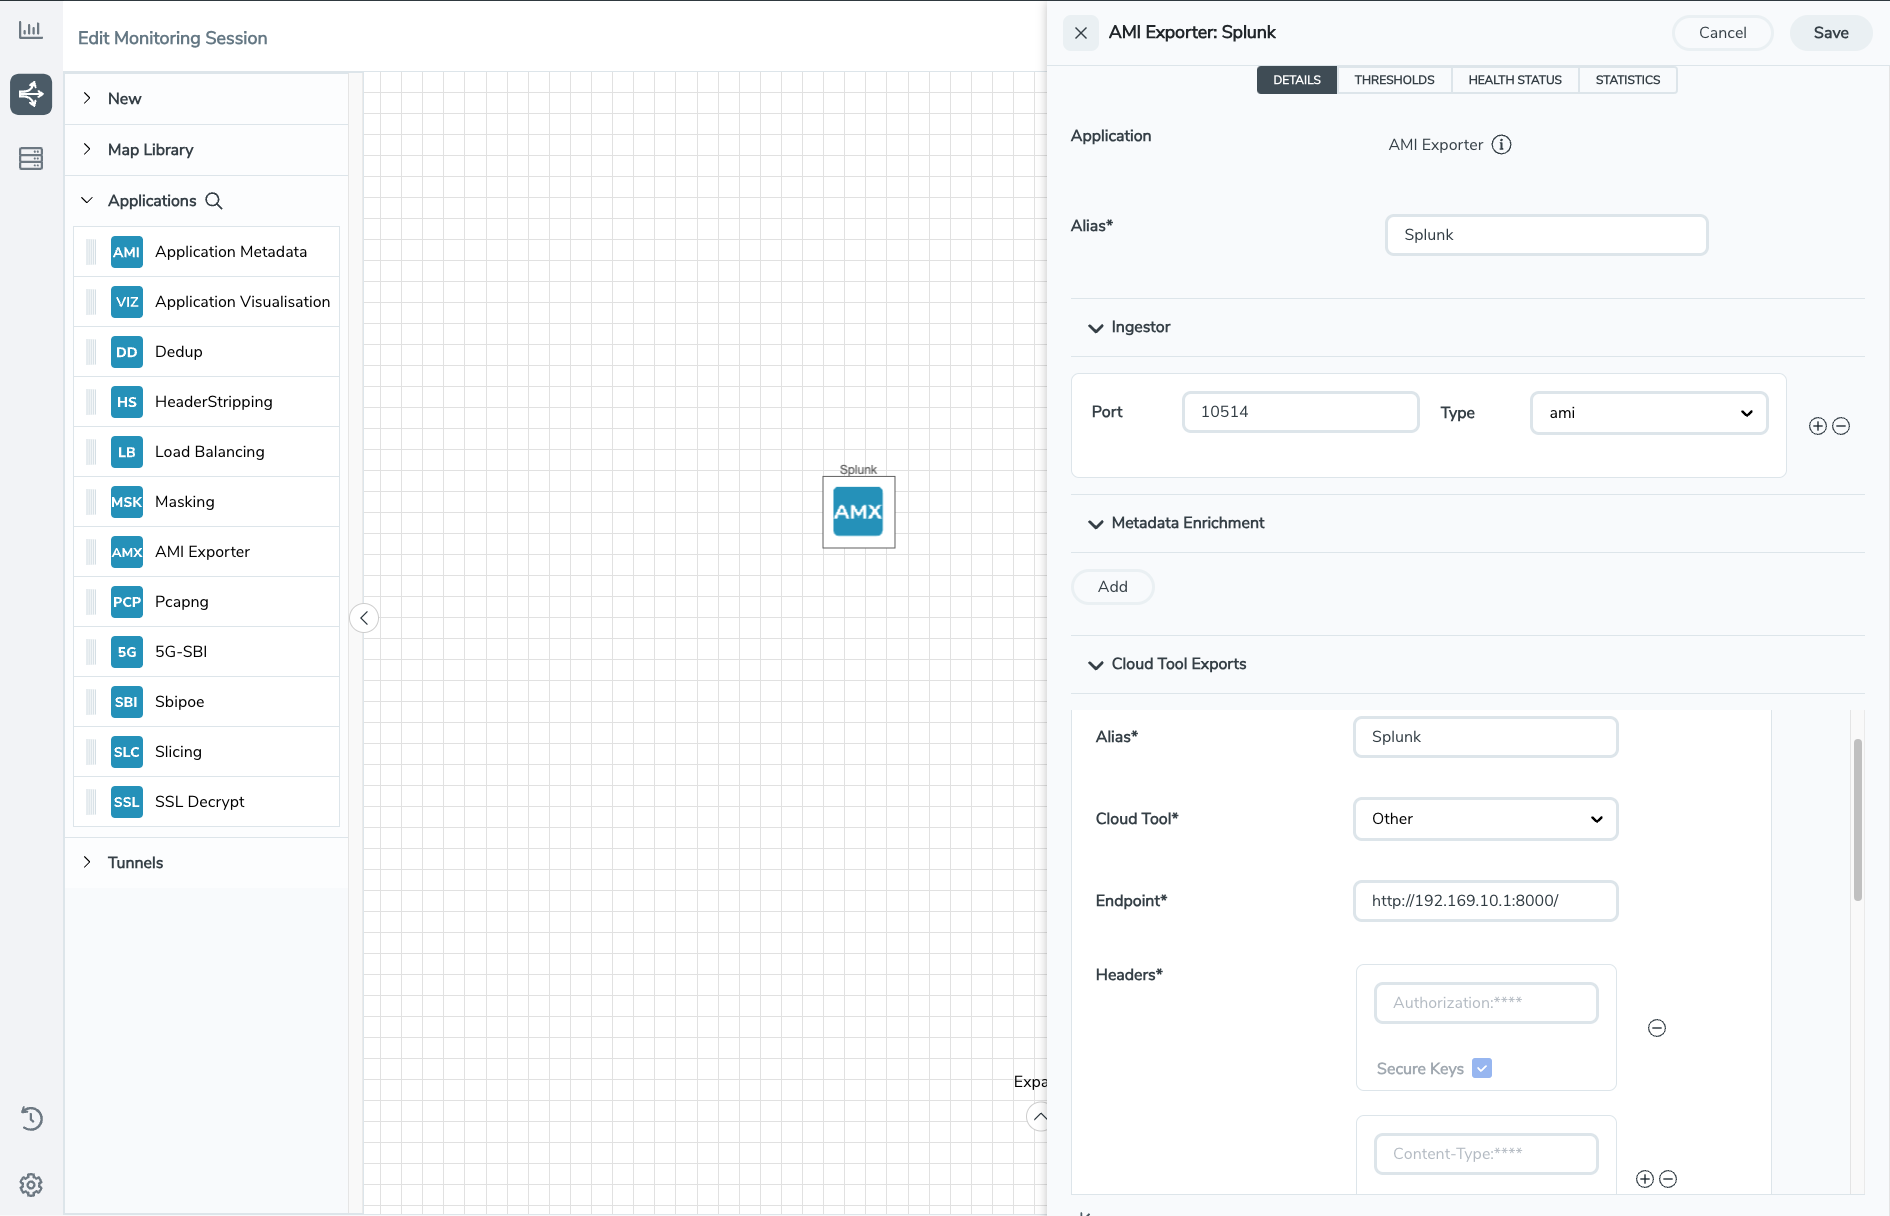Save the AMI Exporter settings

pos(1831,33)
